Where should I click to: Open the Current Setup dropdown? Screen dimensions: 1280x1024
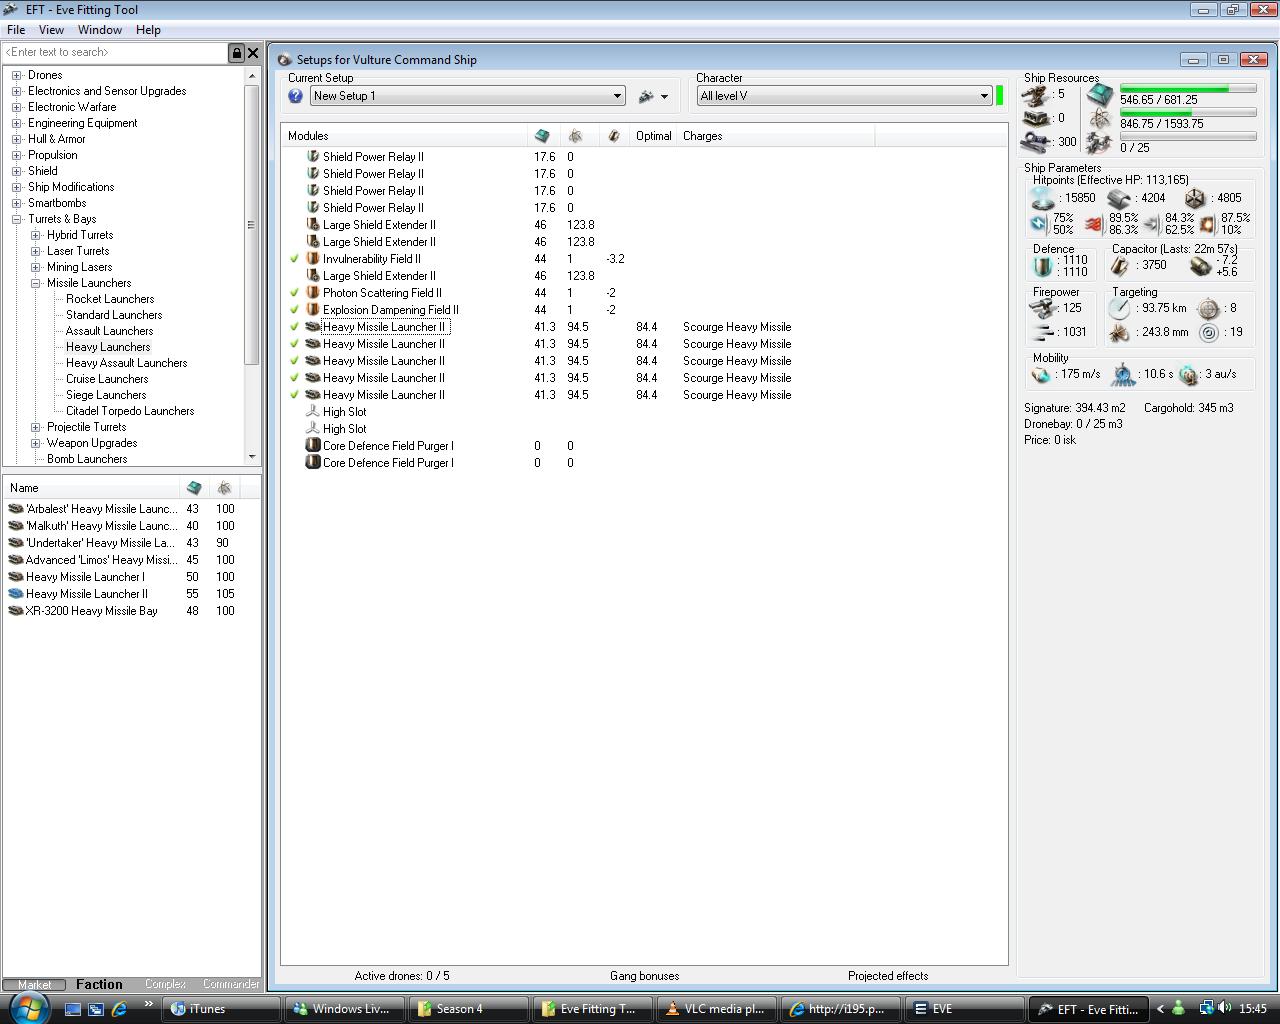click(617, 96)
